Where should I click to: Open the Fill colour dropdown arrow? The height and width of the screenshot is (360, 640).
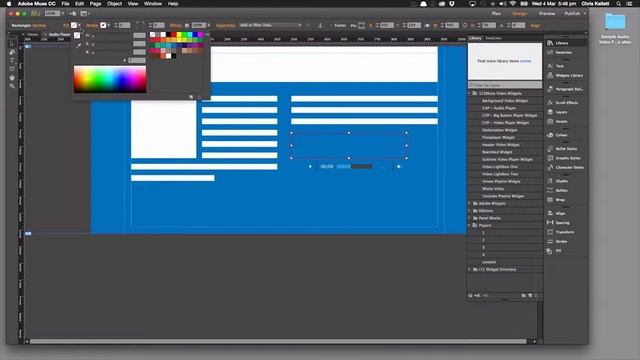(79, 25)
